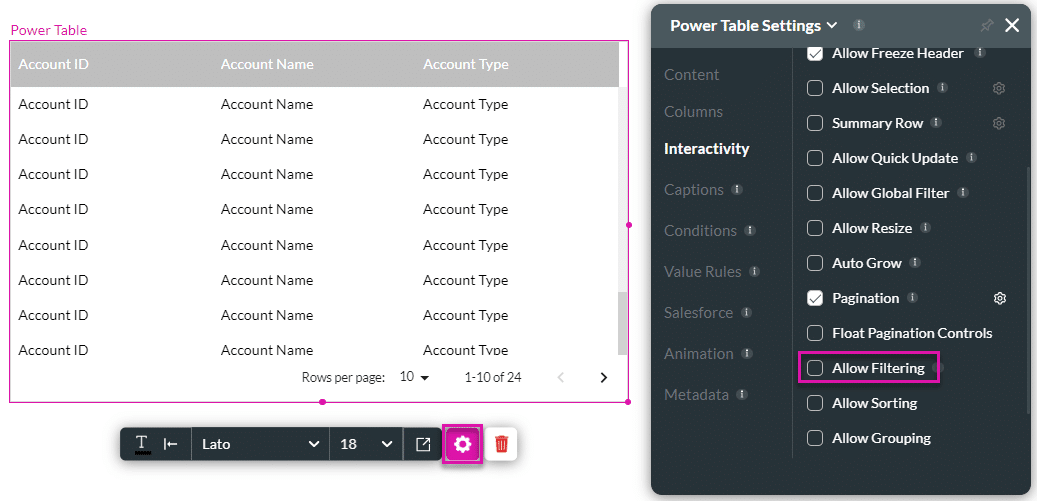
Task: Delete the Power Table with trash icon
Action: point(501,444)
